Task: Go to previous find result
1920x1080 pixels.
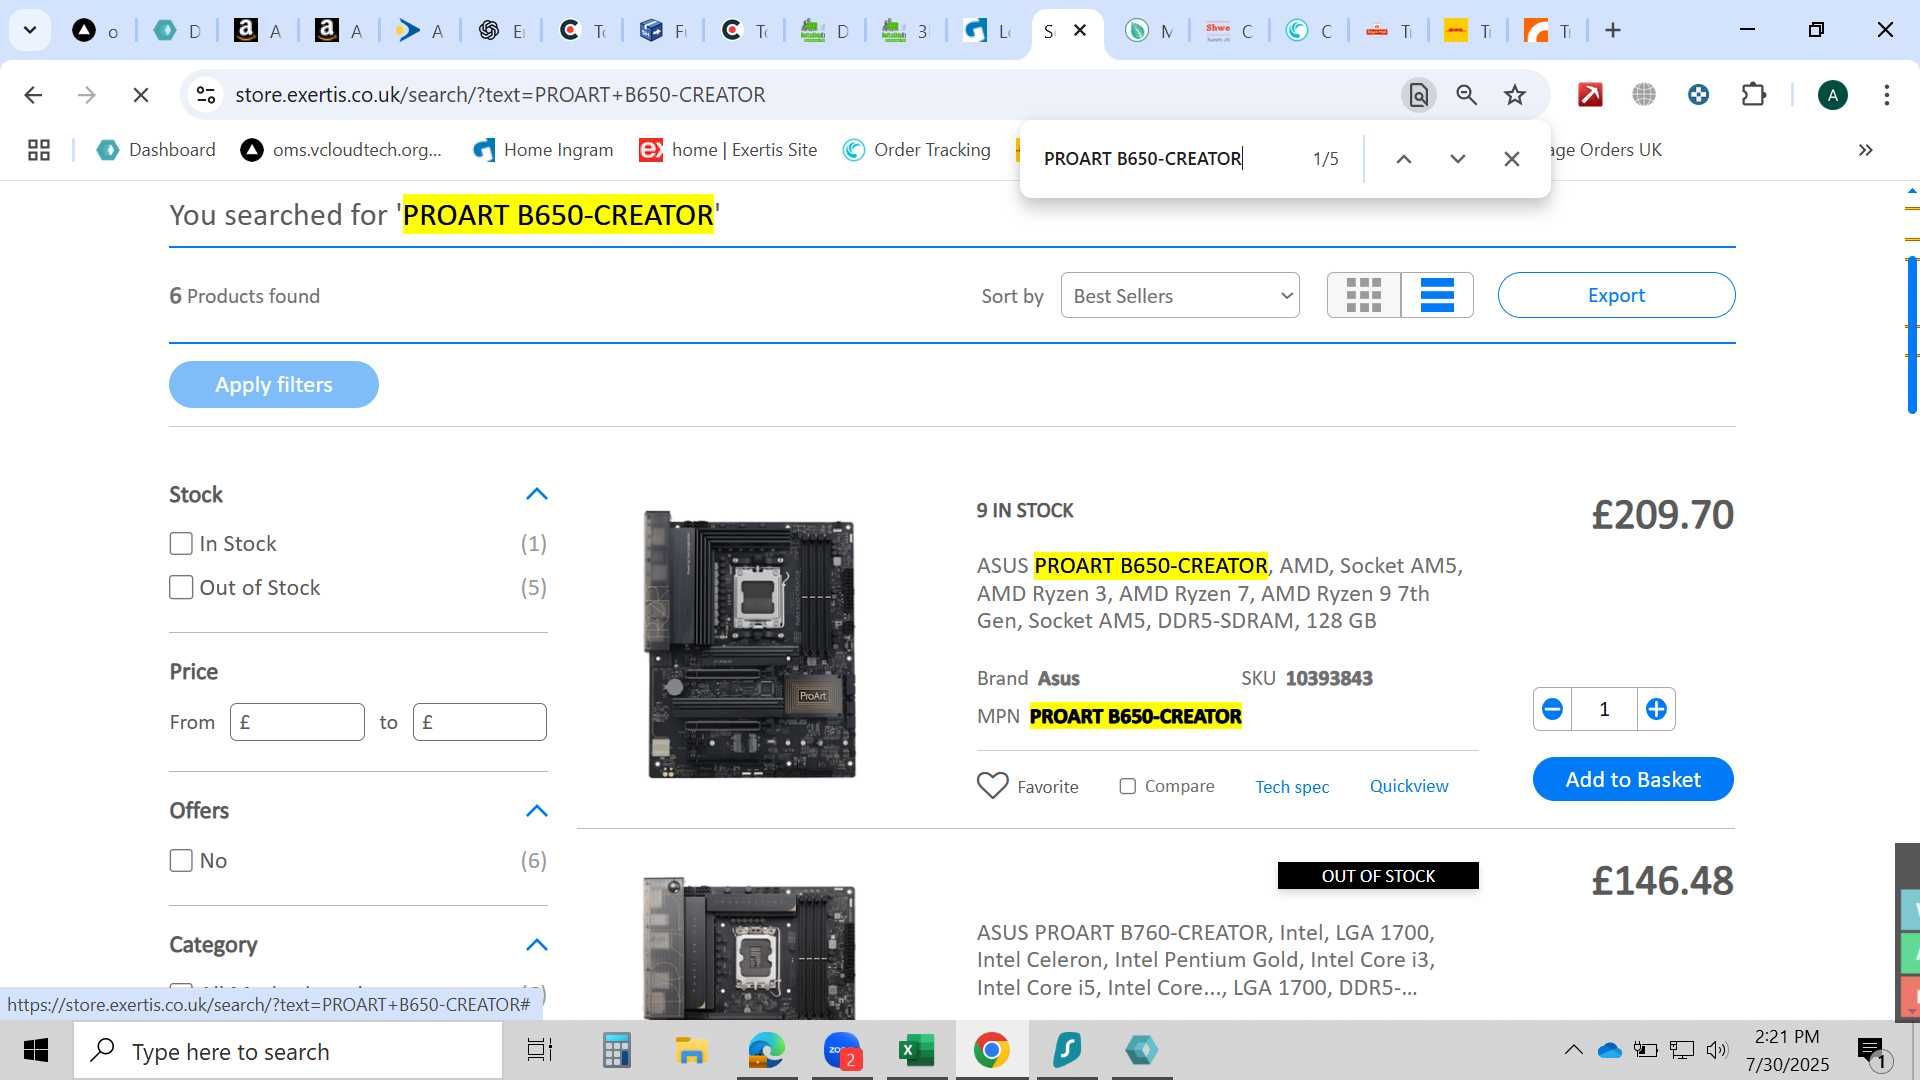Action: (x=1404, y=159)
